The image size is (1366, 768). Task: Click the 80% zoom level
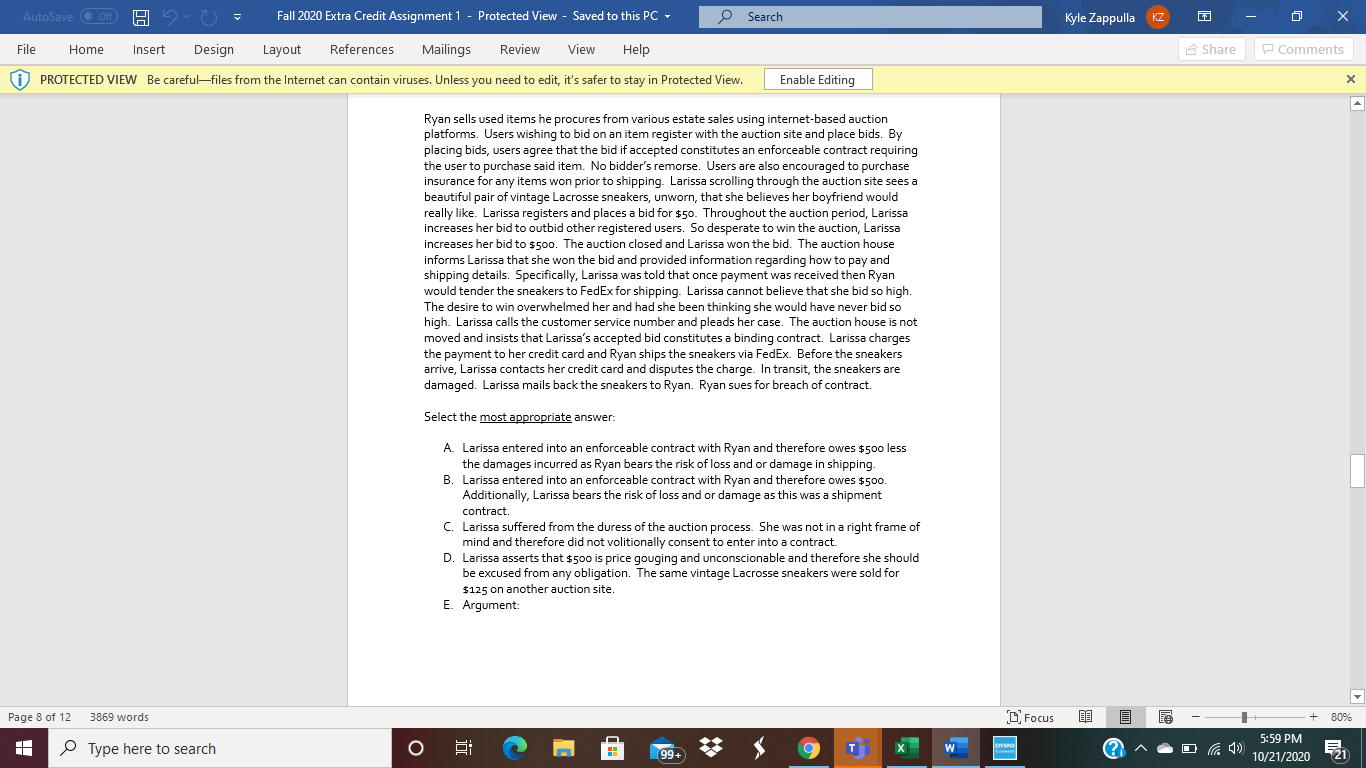[1343, 717]
